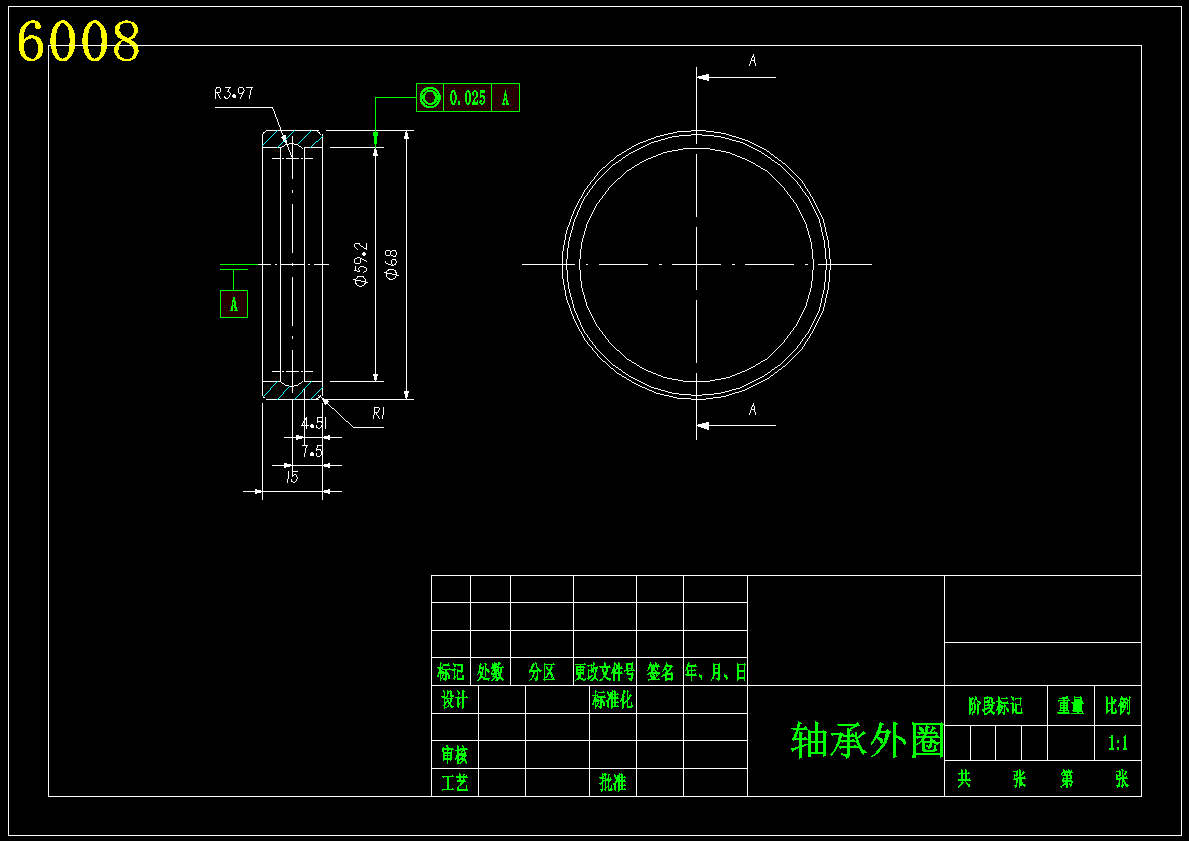Click the 轴承外圈 title text
The image size is (1189, 841).
point(867,740)
